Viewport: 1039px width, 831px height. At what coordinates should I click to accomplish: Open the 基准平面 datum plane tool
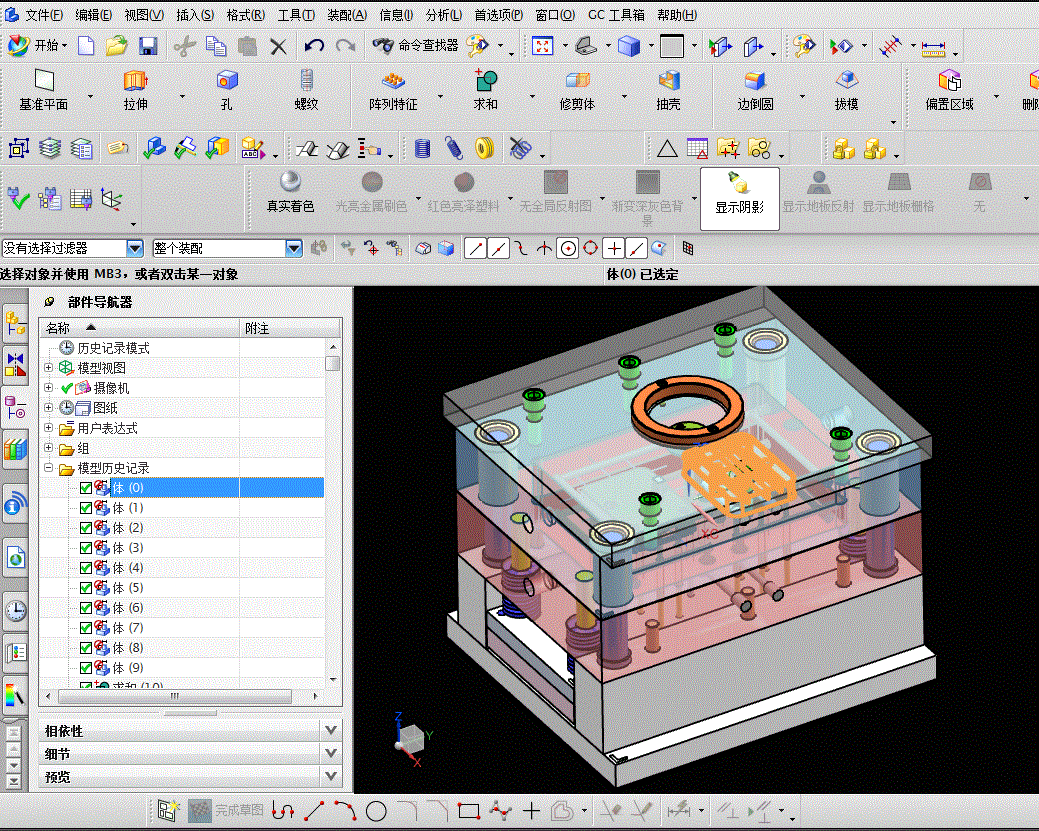[x=44, y=90]
